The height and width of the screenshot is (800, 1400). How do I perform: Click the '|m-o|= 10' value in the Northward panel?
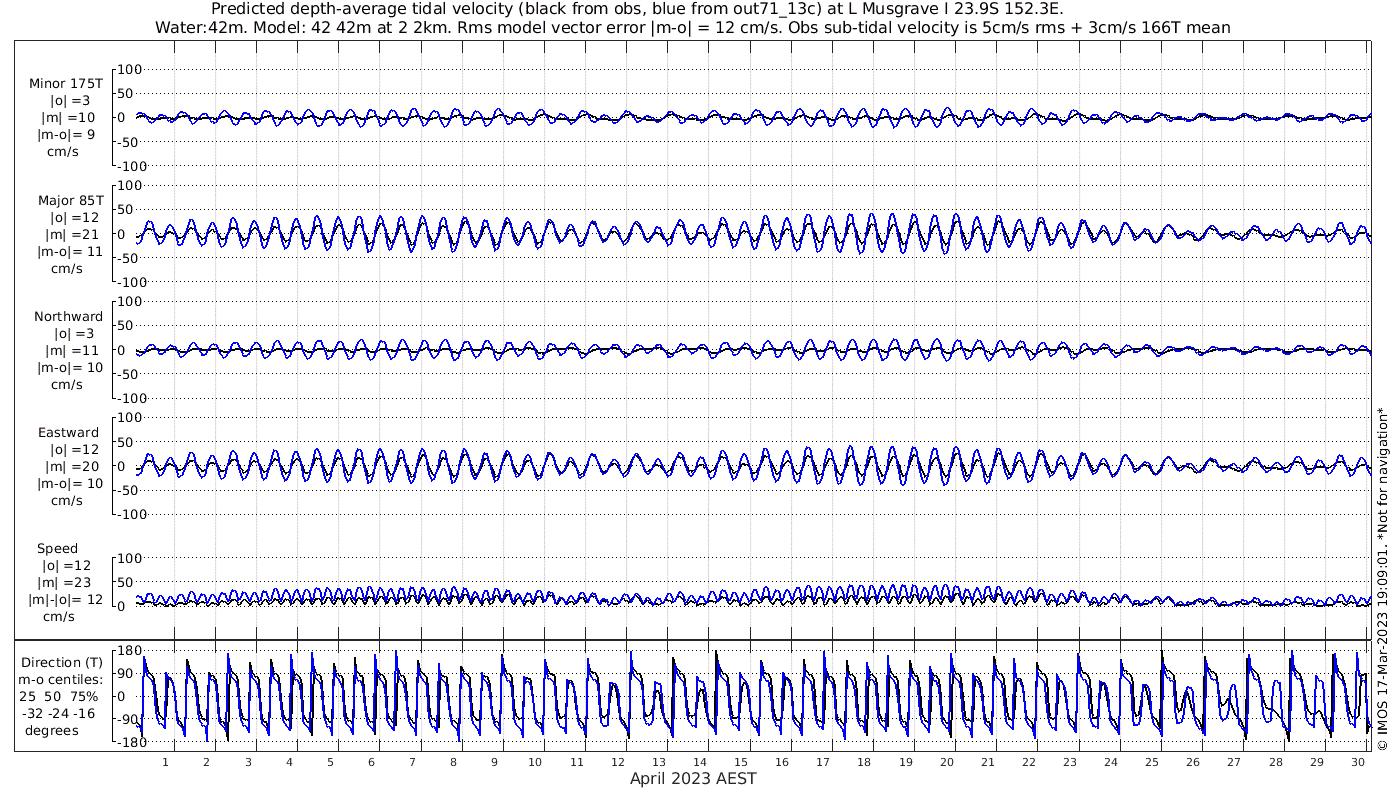tap(70, 368)
